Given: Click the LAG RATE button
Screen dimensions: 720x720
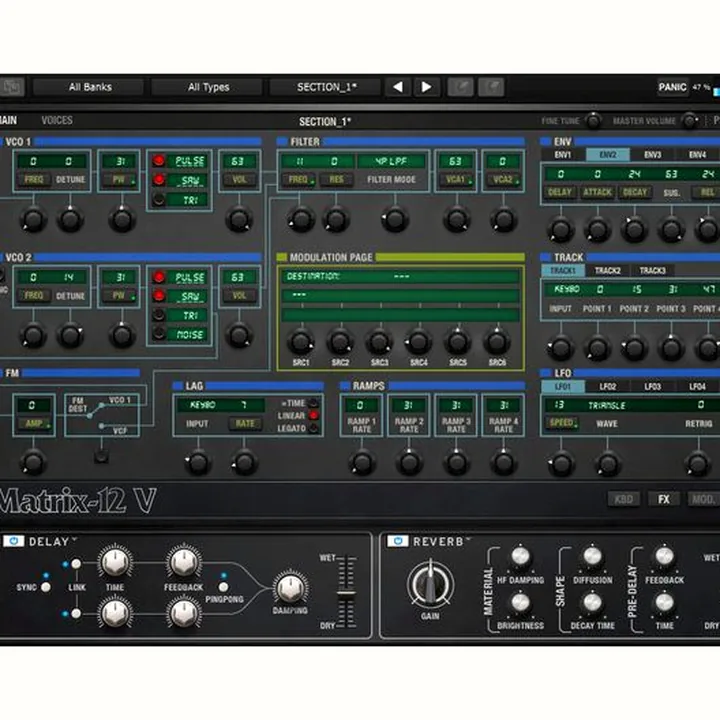Looking at the screenshot, I should [x=245, y=423].
